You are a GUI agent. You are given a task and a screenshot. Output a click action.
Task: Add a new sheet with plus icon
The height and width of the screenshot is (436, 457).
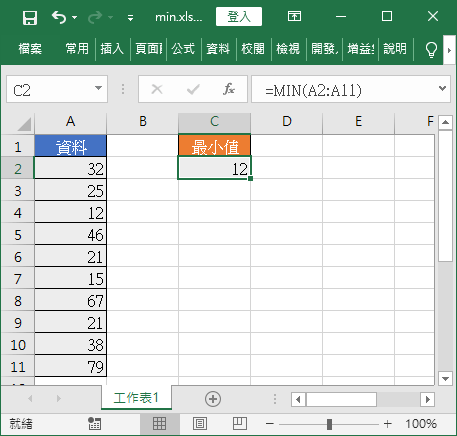point(213,399)
